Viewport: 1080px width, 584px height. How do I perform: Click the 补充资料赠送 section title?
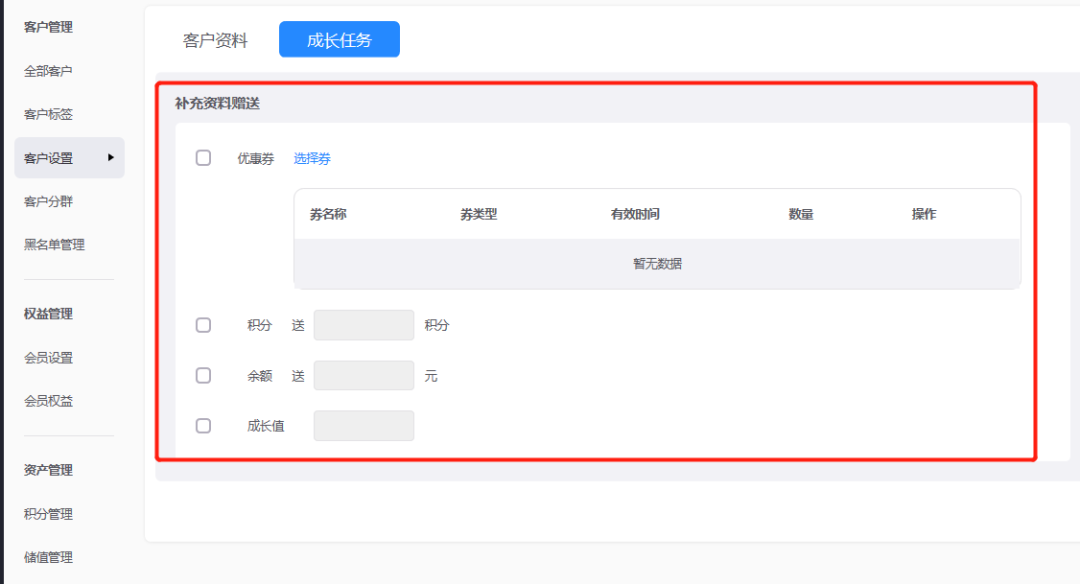click(x=217, y=103)
